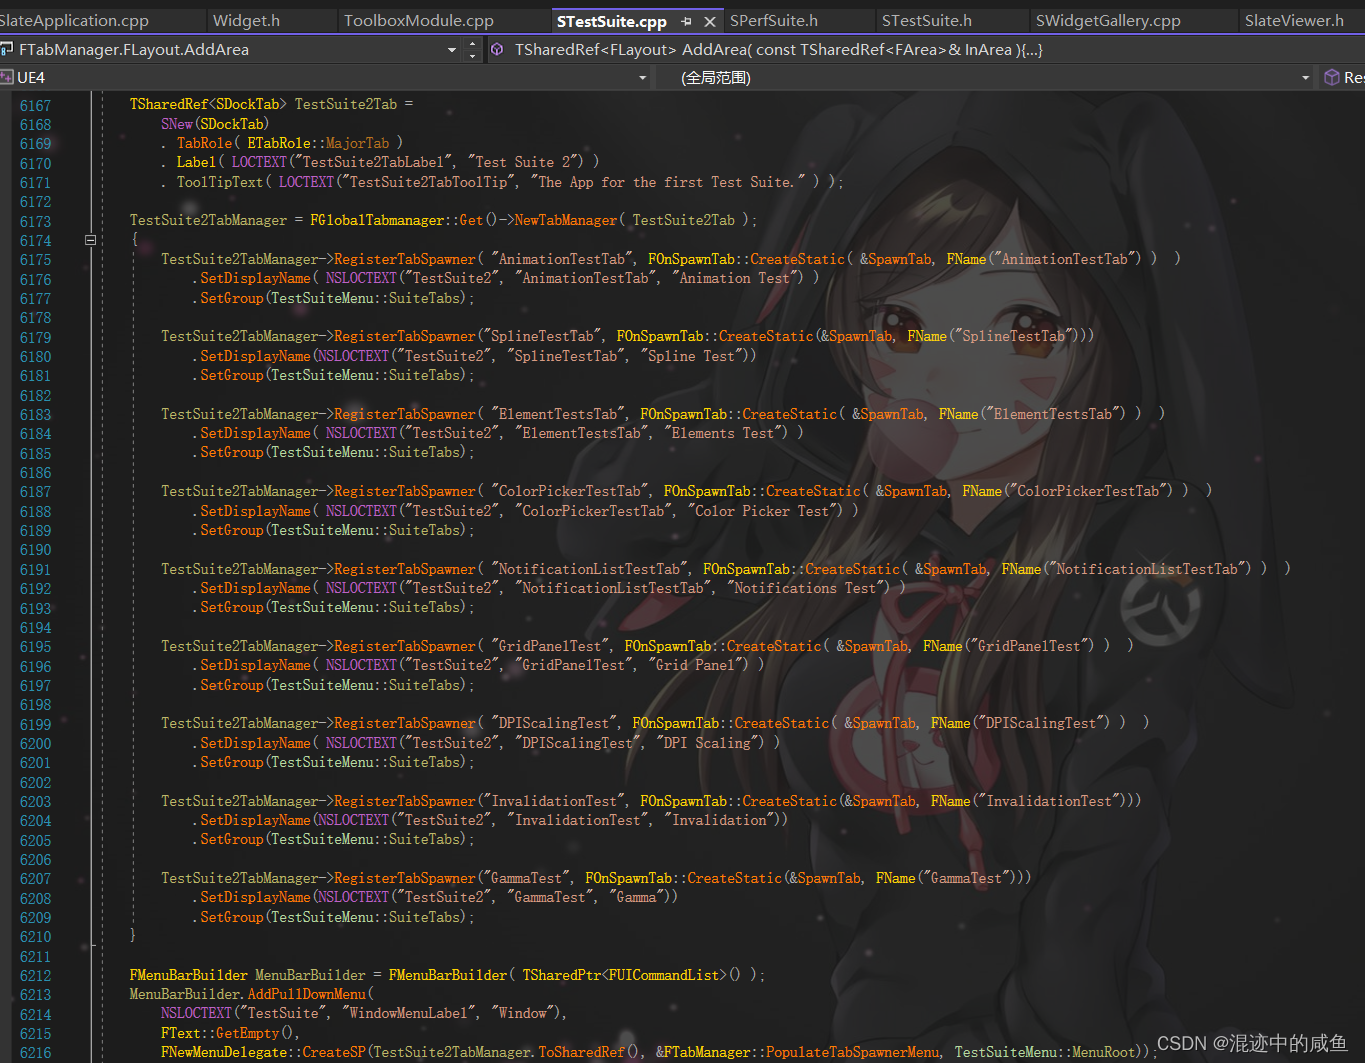Click FGlobalTabmanager on line 6173

(x=377, y=220)
